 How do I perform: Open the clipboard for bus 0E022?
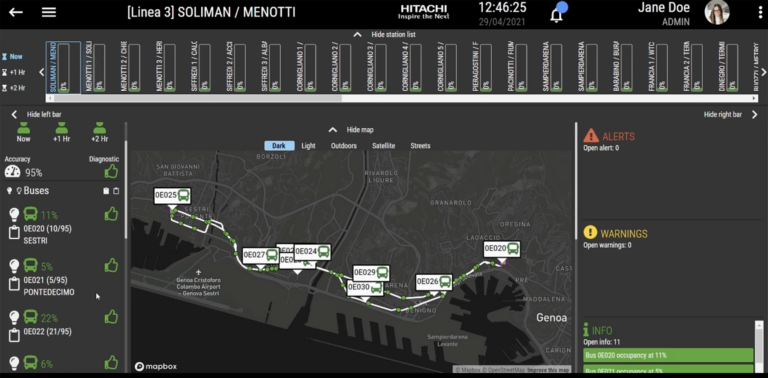pos(15,335)
